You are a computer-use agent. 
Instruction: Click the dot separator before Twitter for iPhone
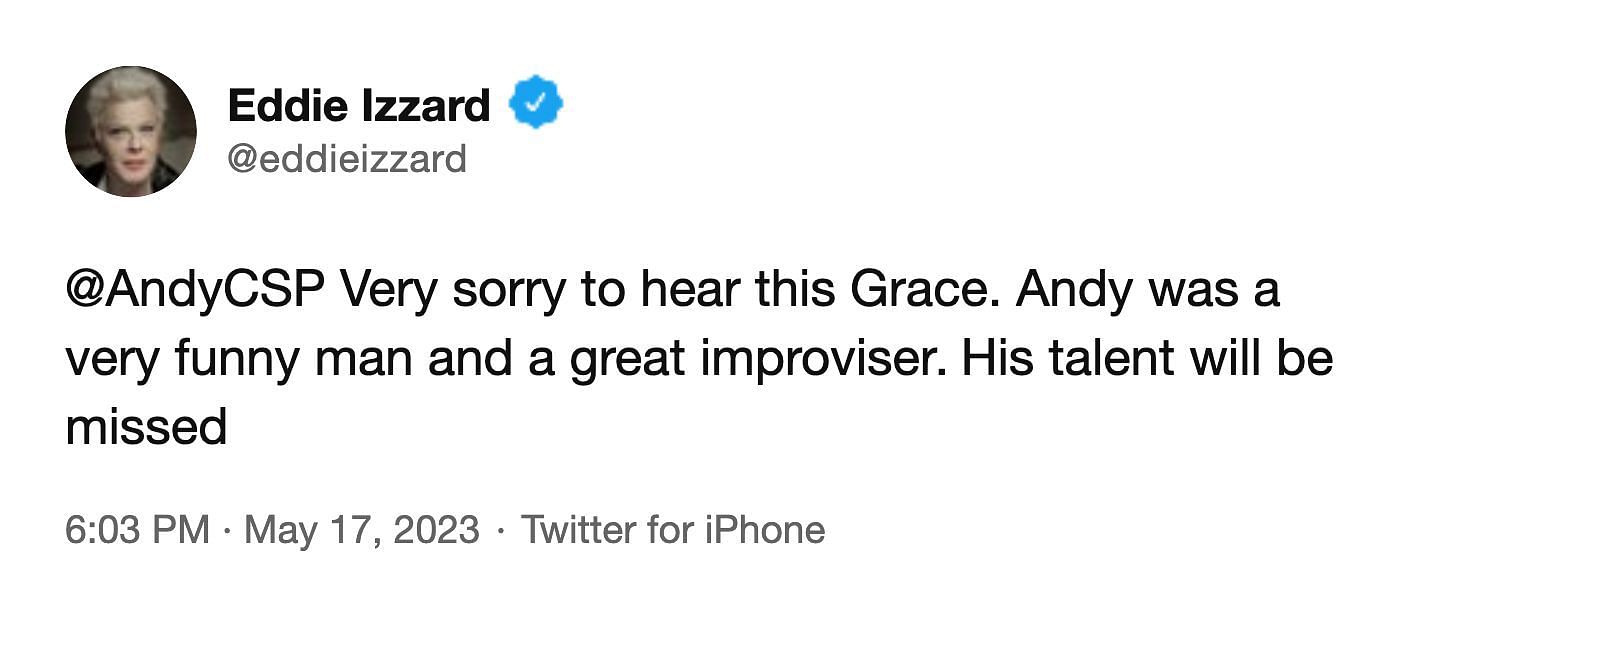pos(500,531)
